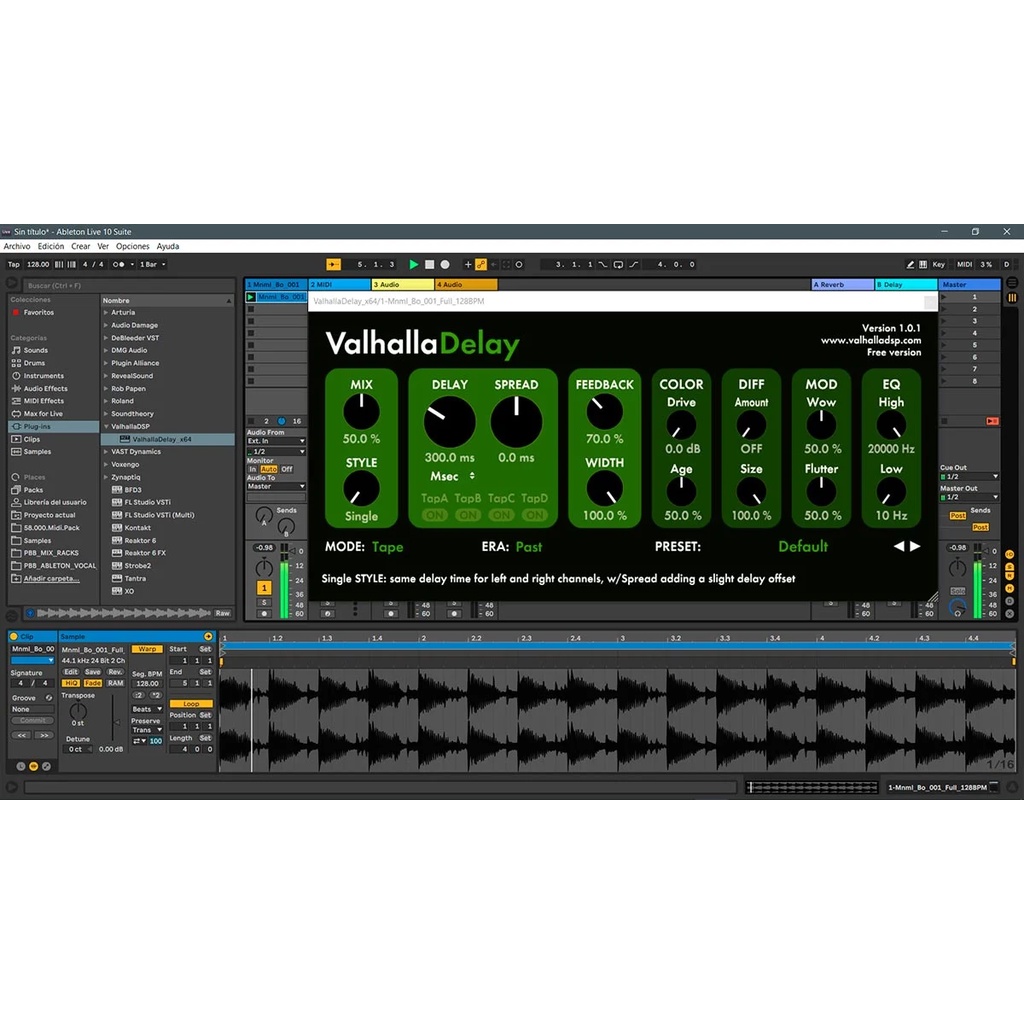The width and height of the screenshot is (1024, 1024).
Task: Toggle computer MIDI keyboard icon
Action: point(923,264)
